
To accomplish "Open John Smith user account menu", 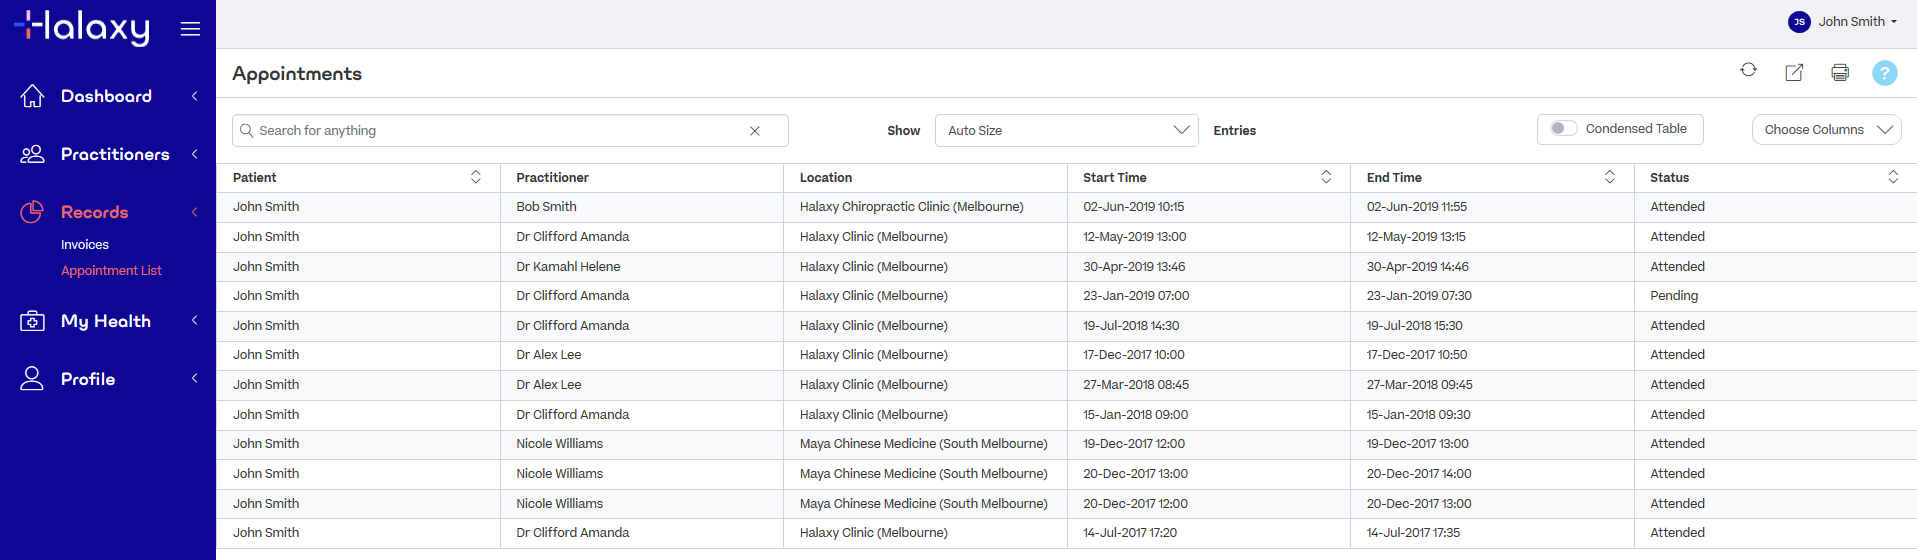I will (1842, 22).
